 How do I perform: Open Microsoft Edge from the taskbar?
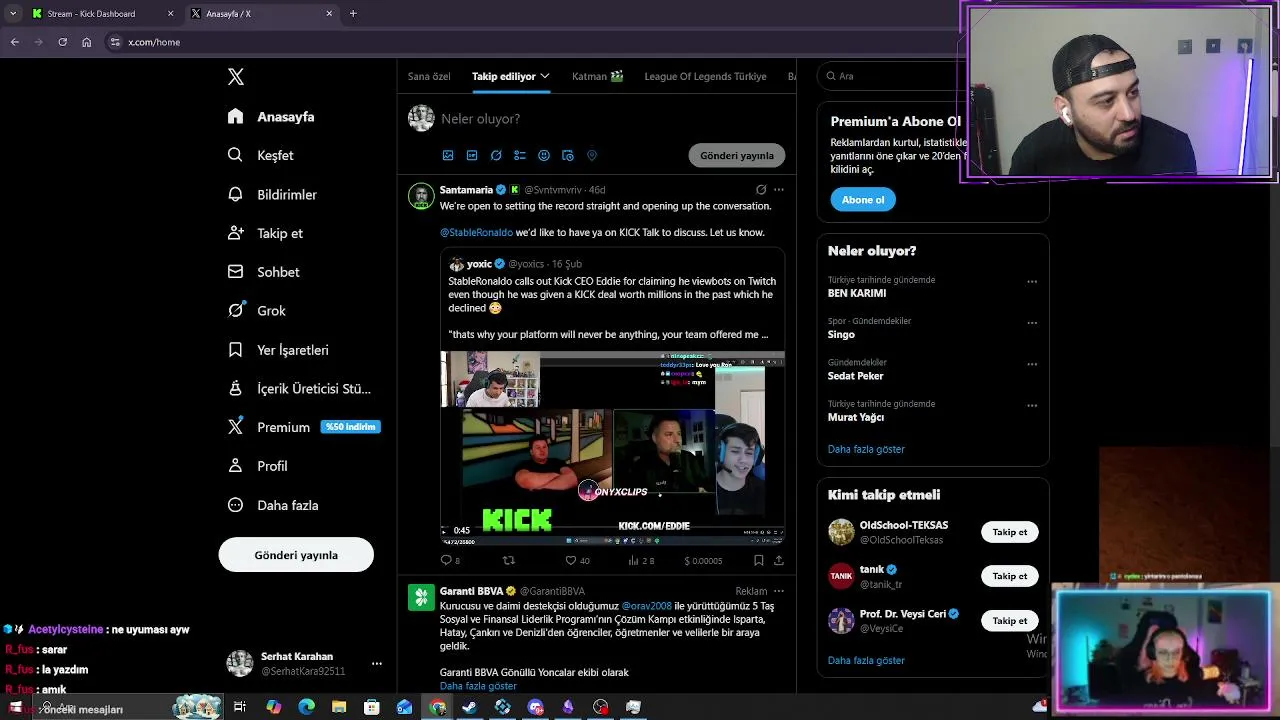(306, 707)
